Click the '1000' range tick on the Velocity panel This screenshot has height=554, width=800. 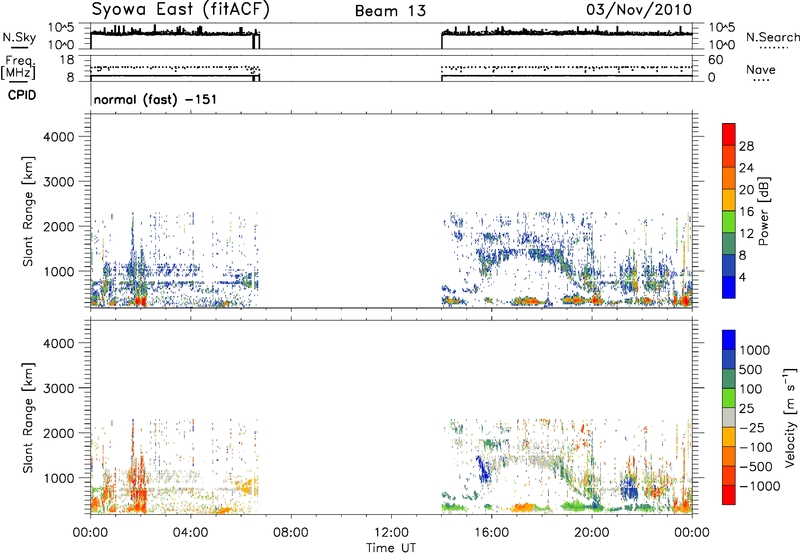coord(59,478)
